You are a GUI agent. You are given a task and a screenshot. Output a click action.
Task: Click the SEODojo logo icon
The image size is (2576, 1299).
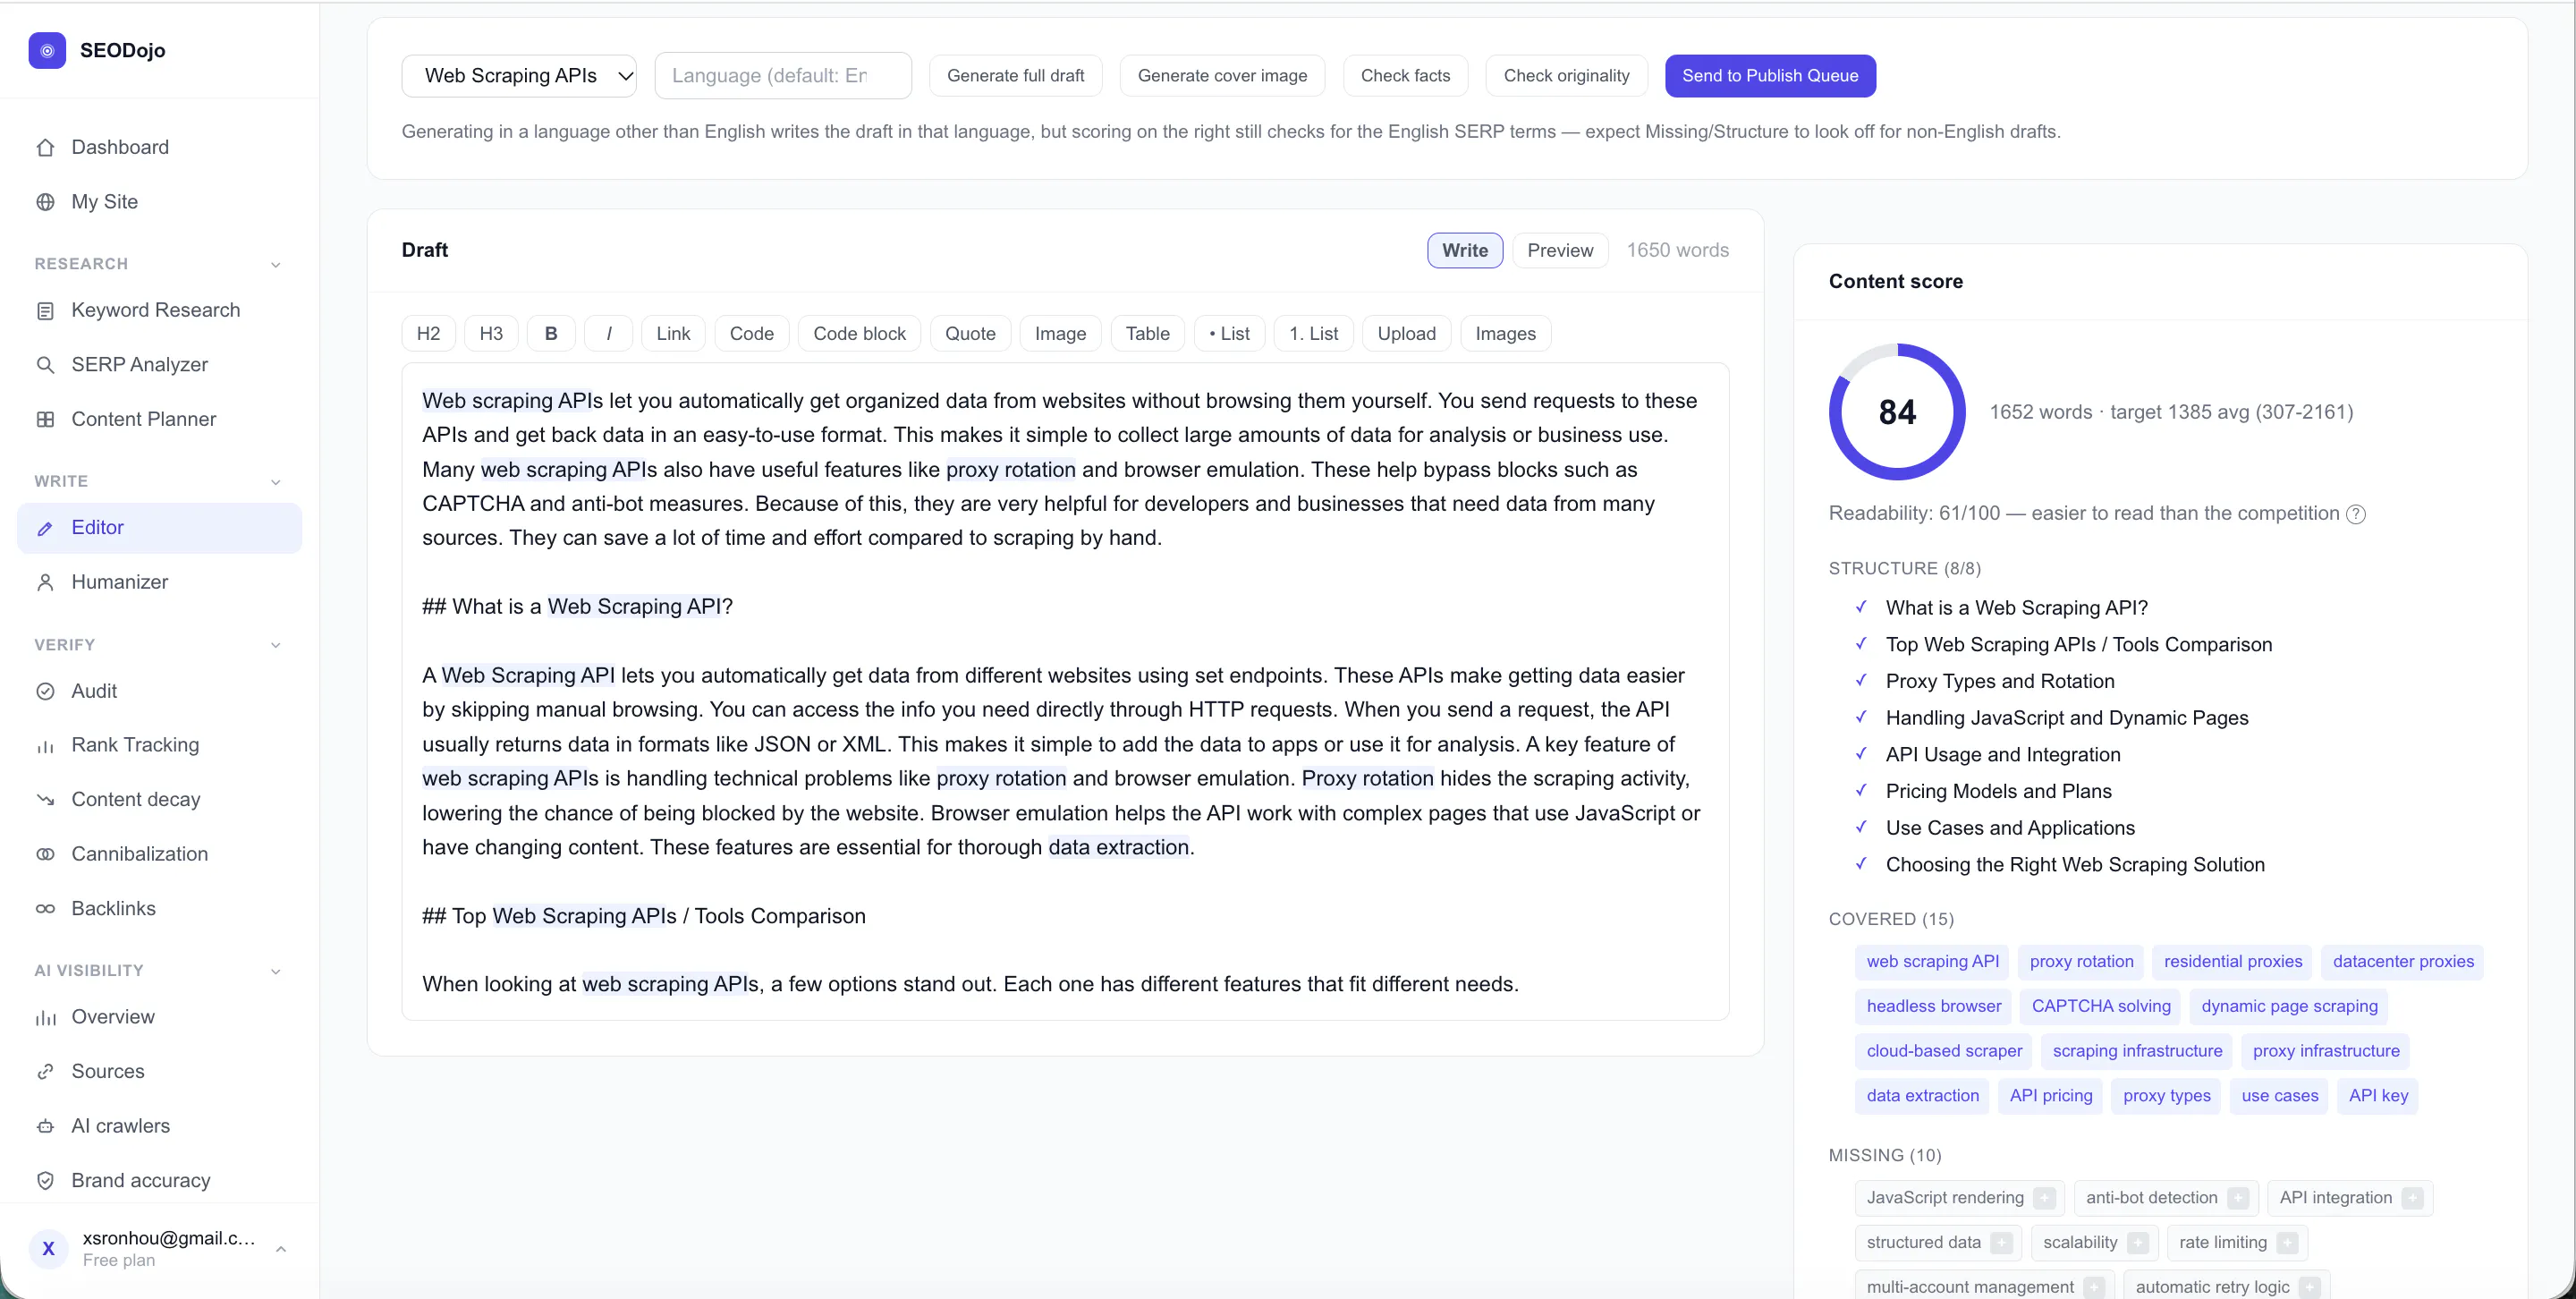click(x=47, y=50)
